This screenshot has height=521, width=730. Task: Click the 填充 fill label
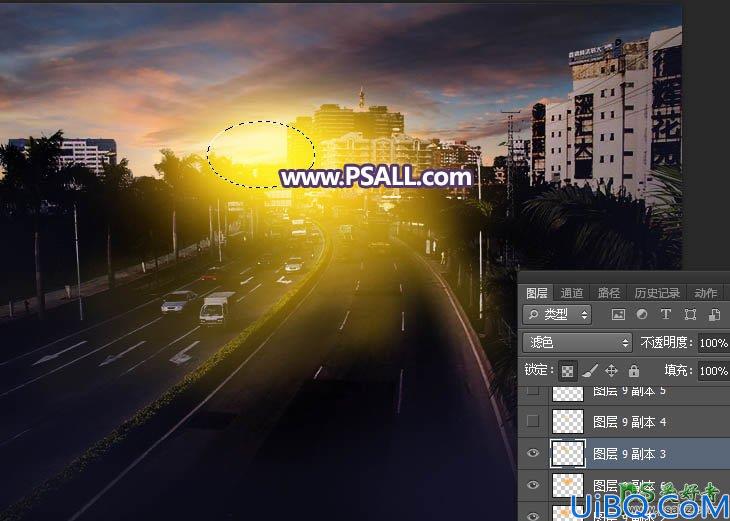(x=678, y=371)
